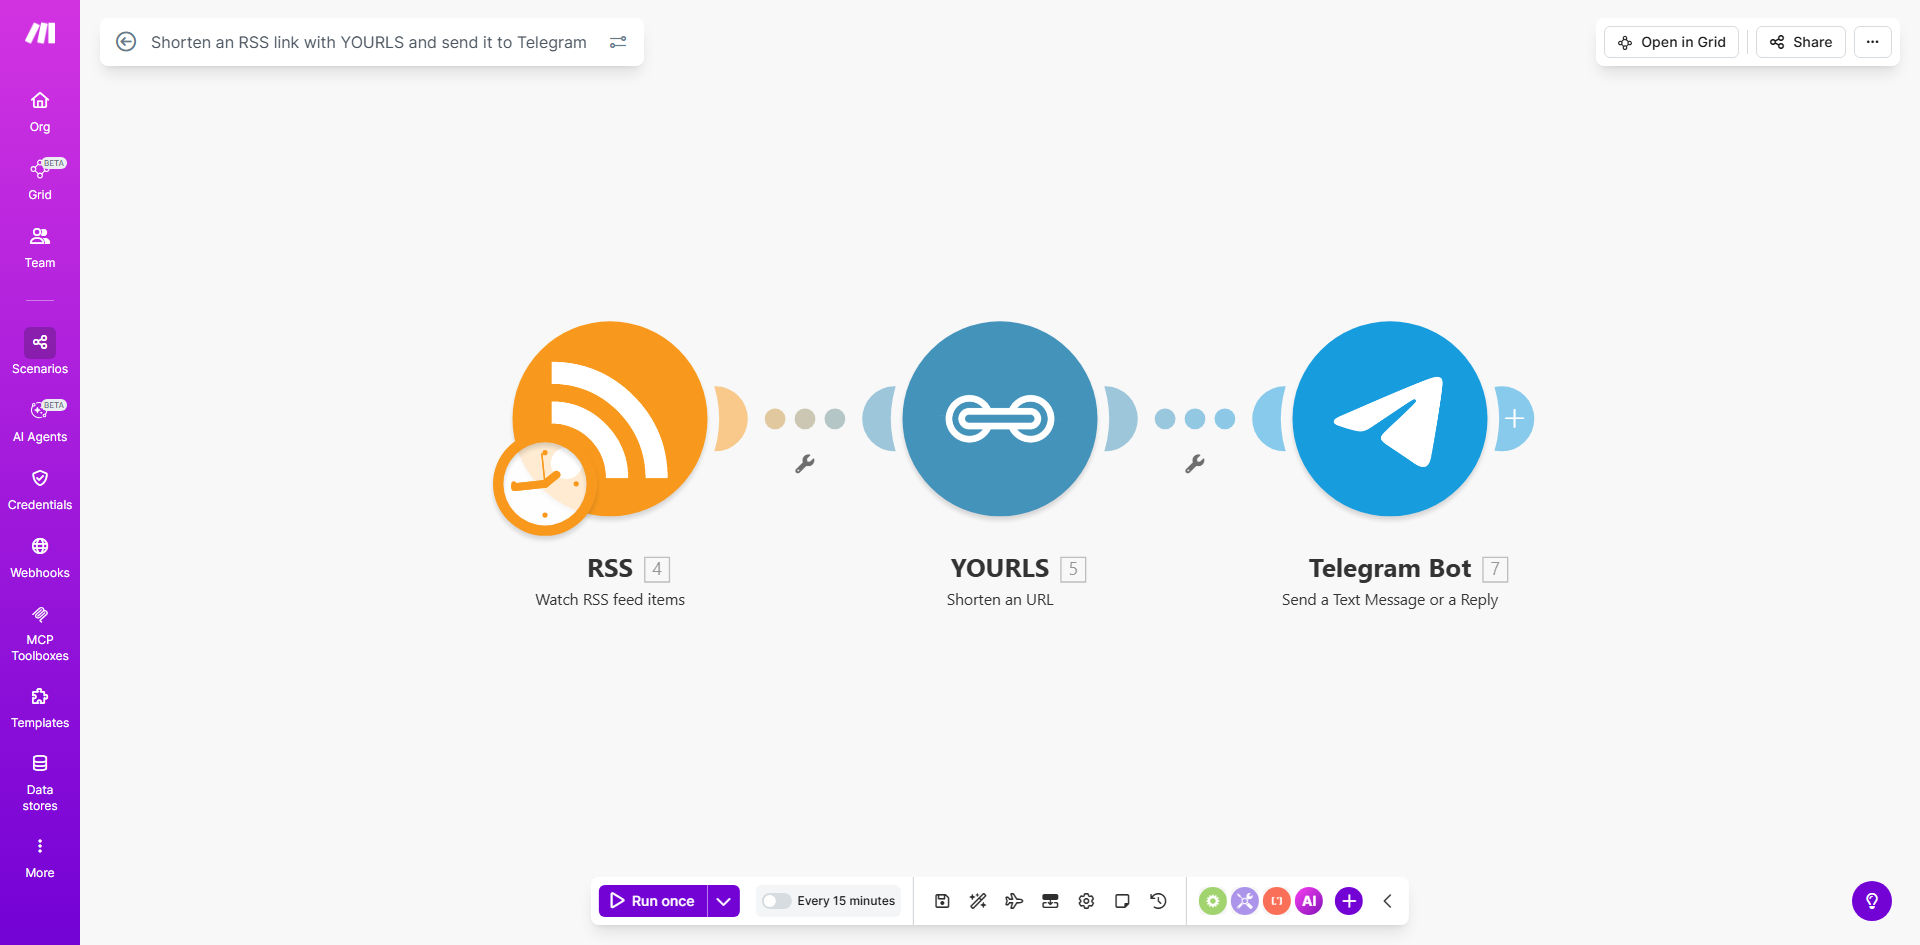Click the Make logo in the sidebar
1920x945 pixels.
40,34
